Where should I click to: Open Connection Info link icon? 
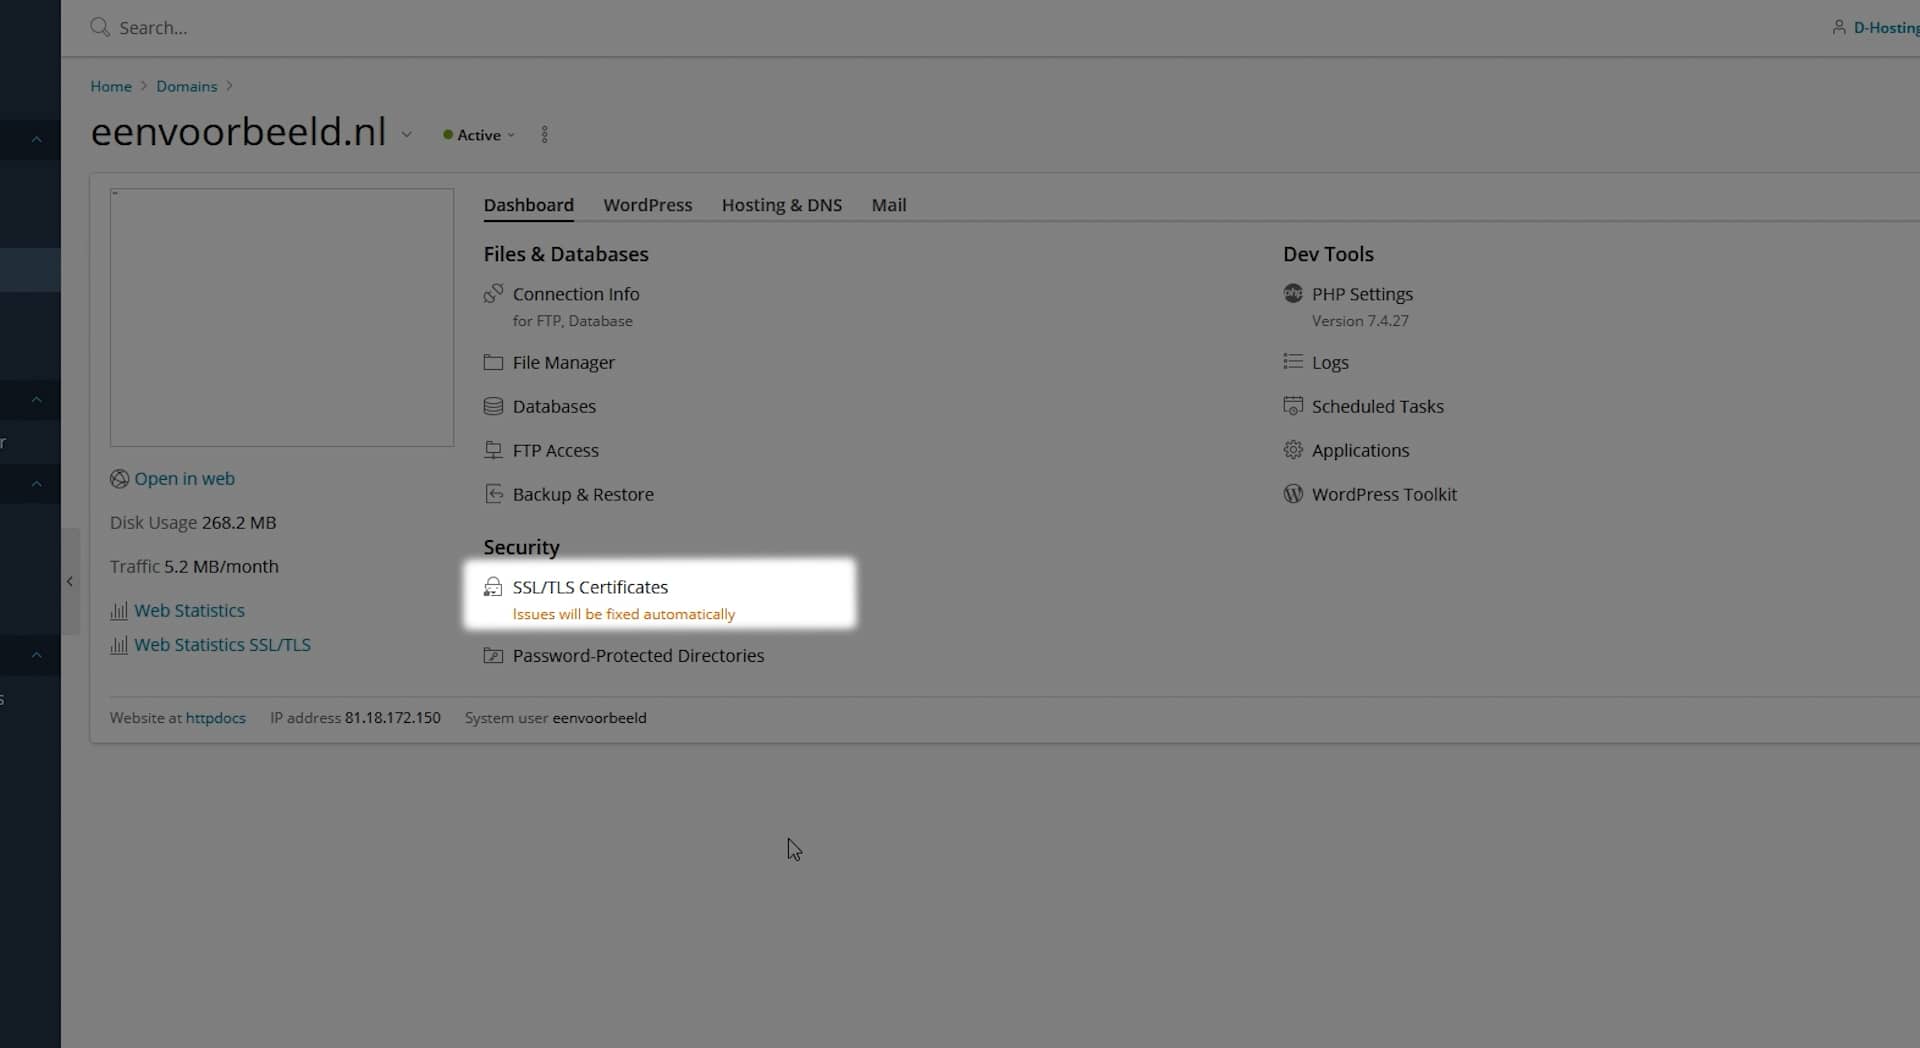point(493,293)
